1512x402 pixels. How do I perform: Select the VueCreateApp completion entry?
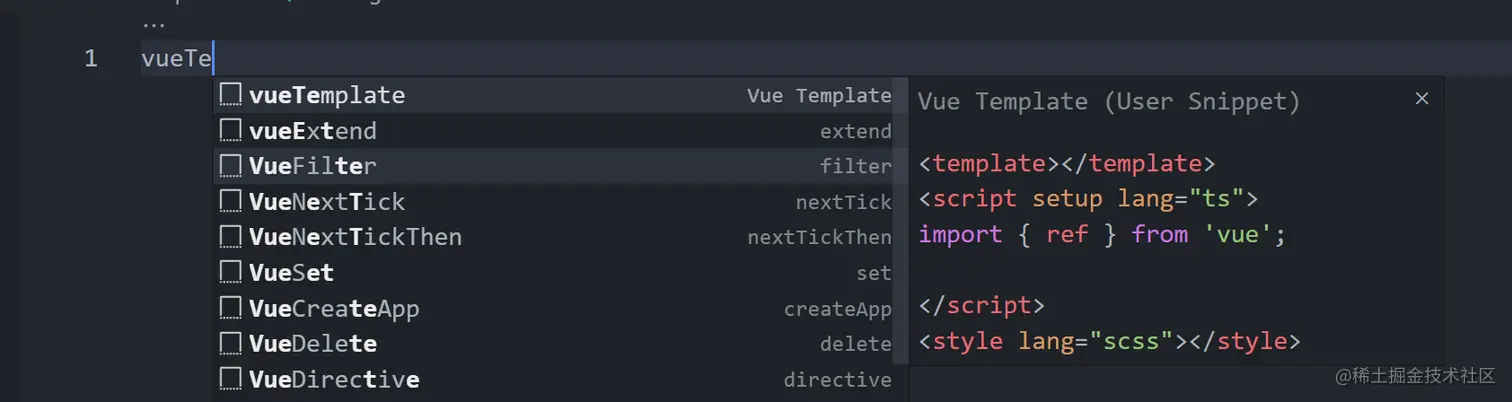point(334,308)
